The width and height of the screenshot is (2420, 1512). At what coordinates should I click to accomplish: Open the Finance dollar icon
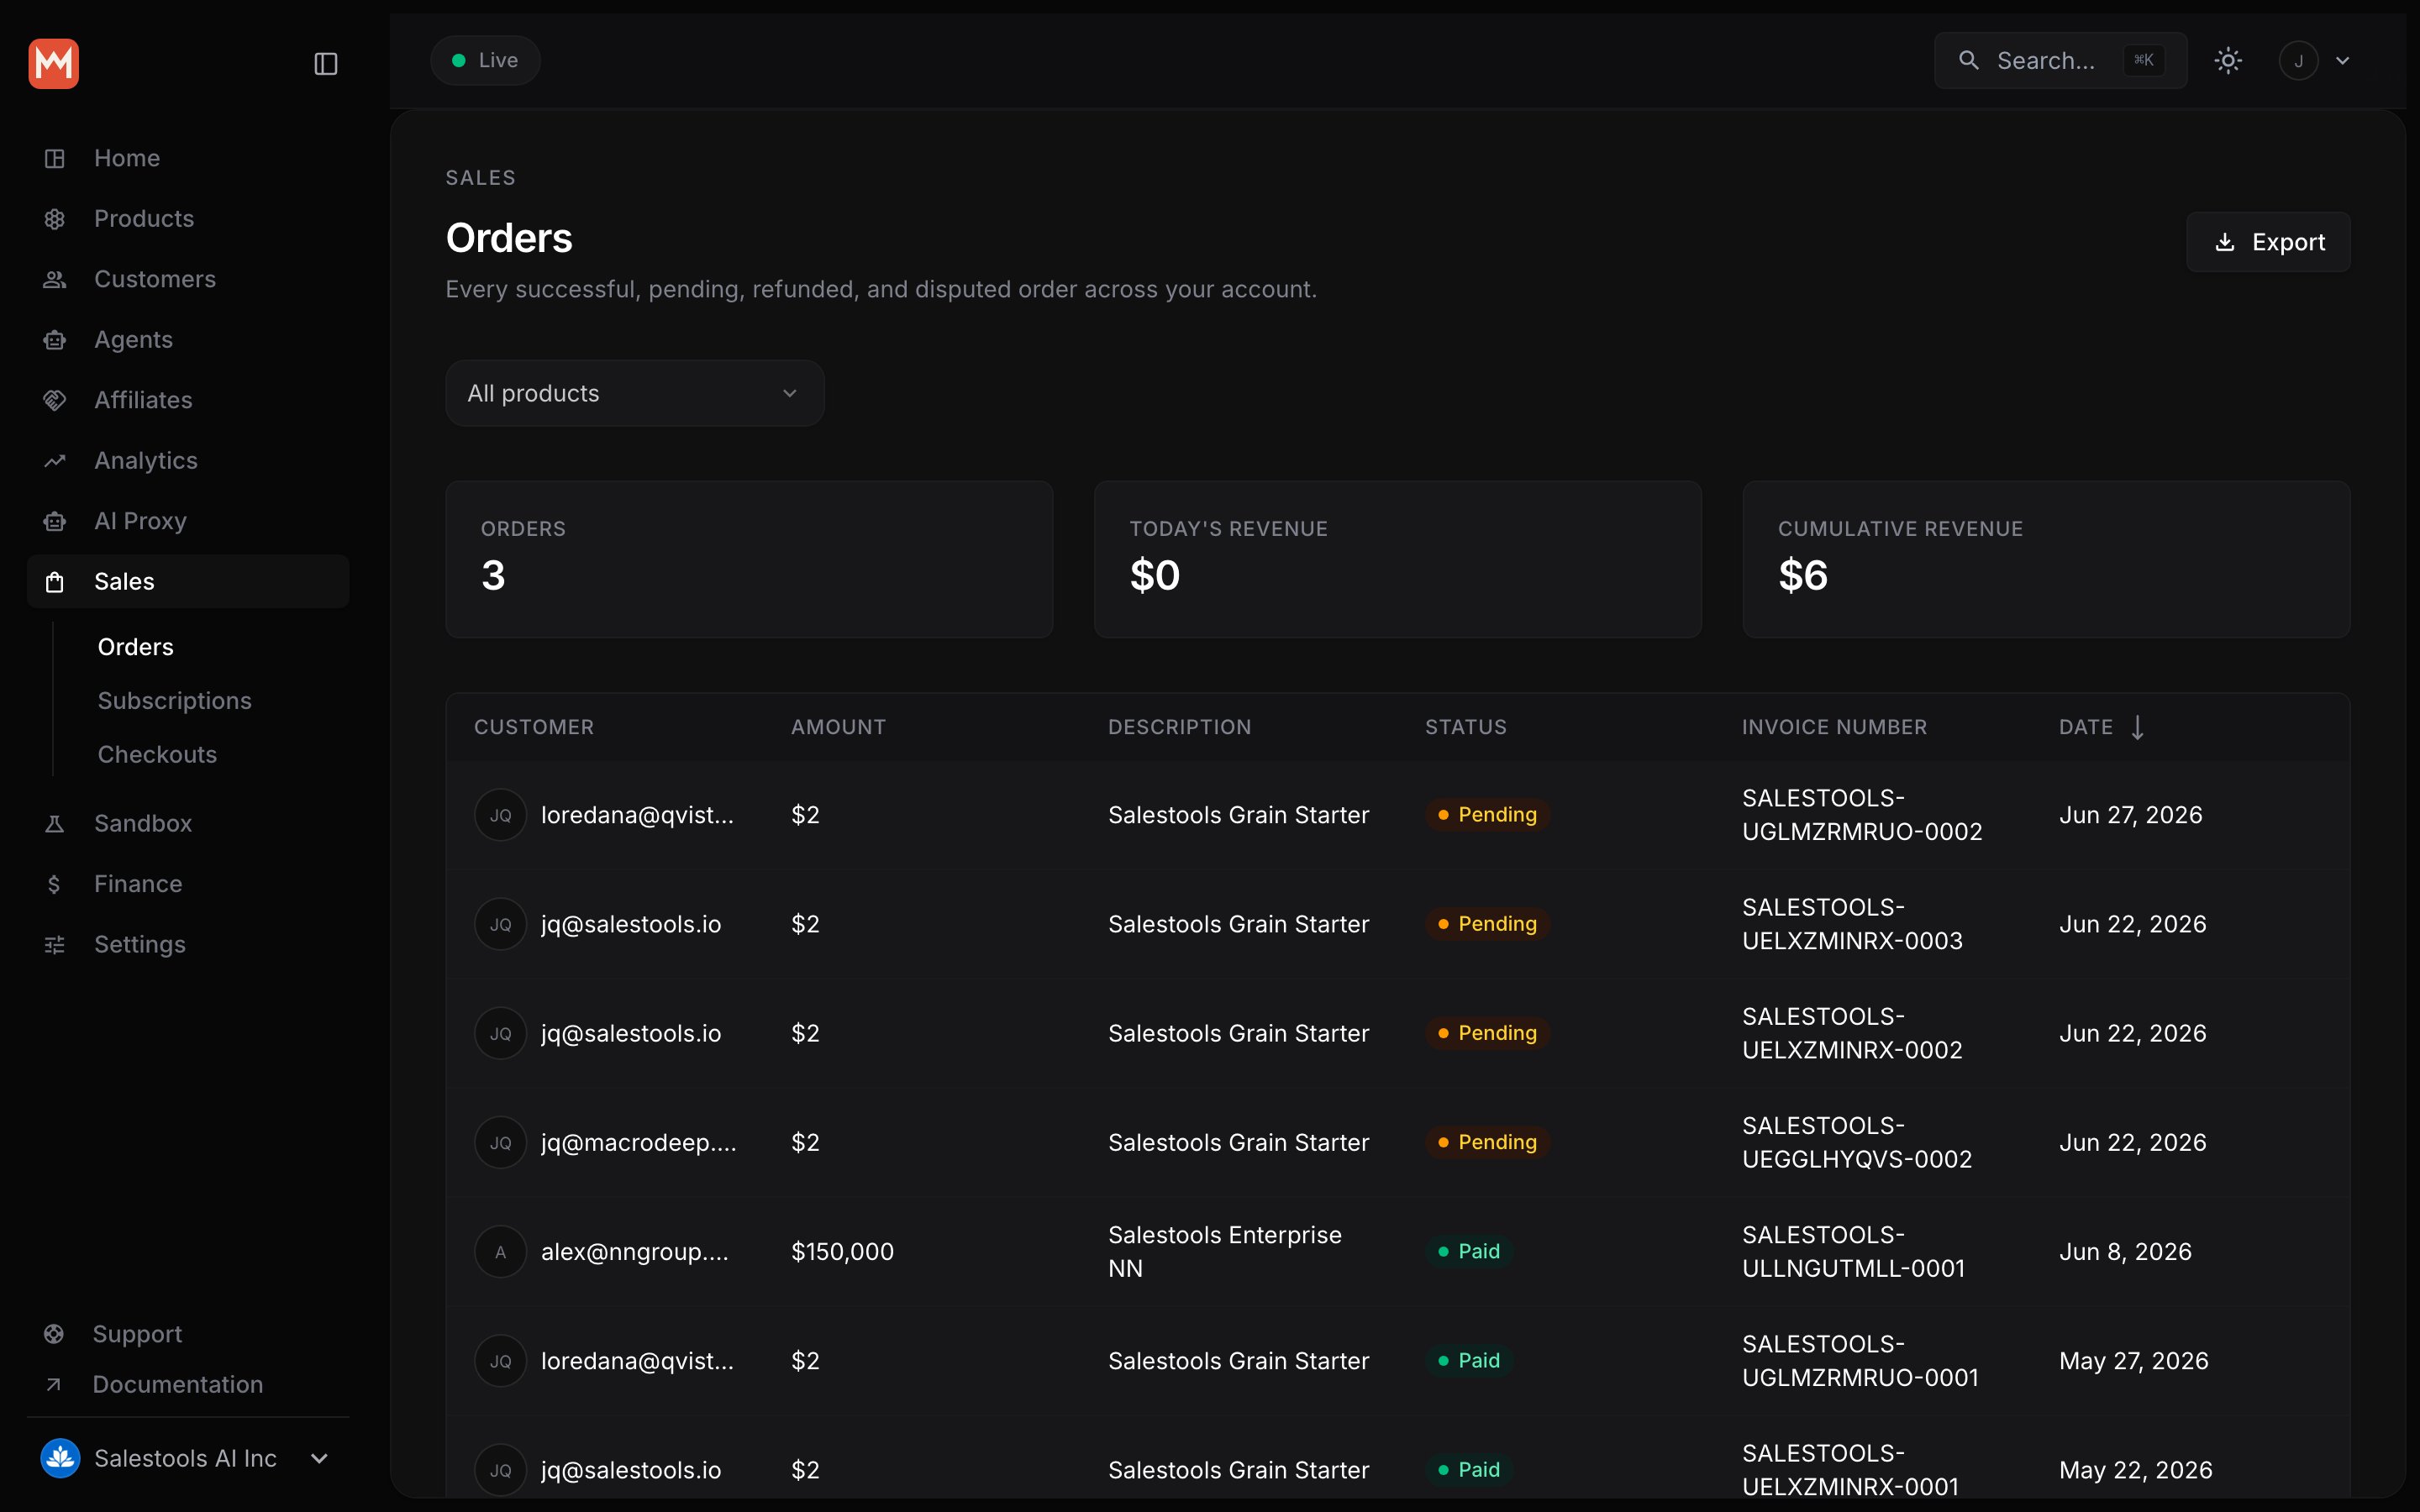tap(55, 884)
